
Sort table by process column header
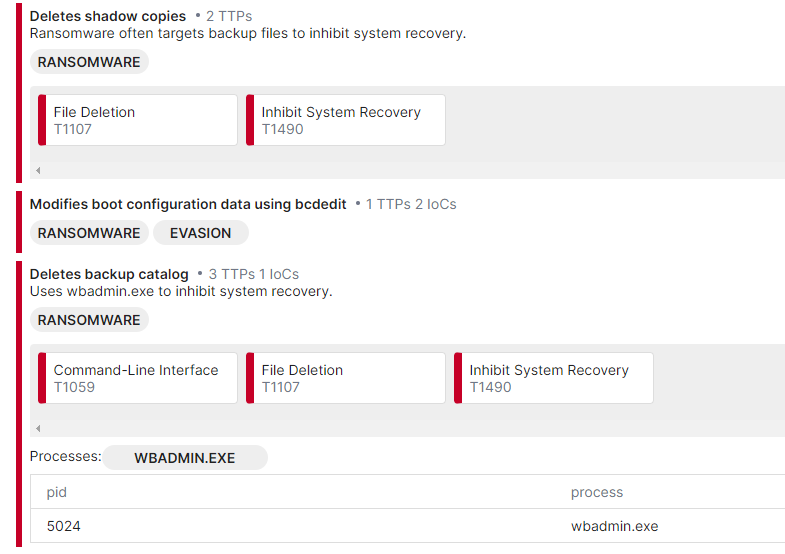point(597,492)
